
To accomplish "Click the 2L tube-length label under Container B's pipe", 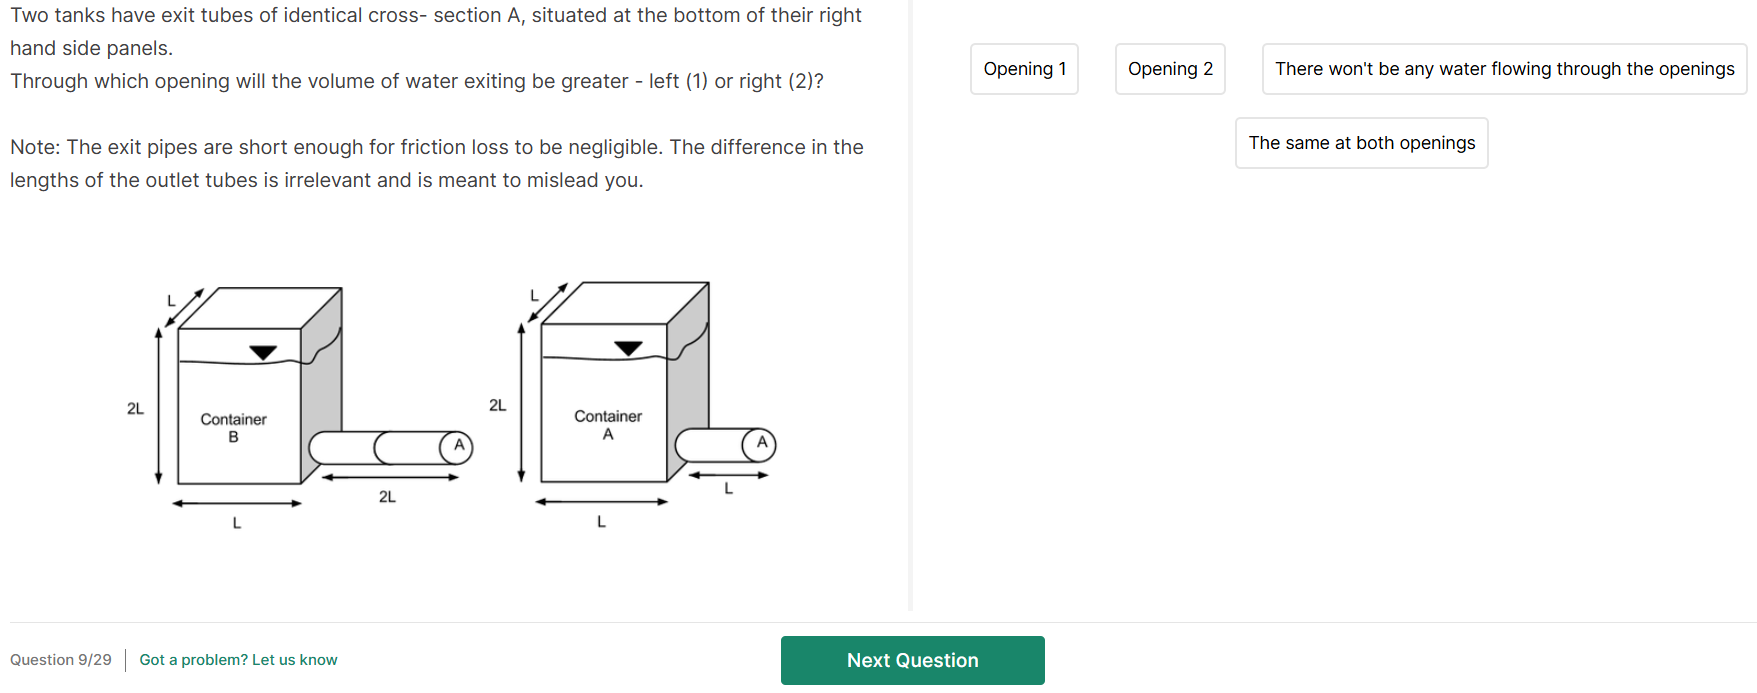I will (387, 496).
